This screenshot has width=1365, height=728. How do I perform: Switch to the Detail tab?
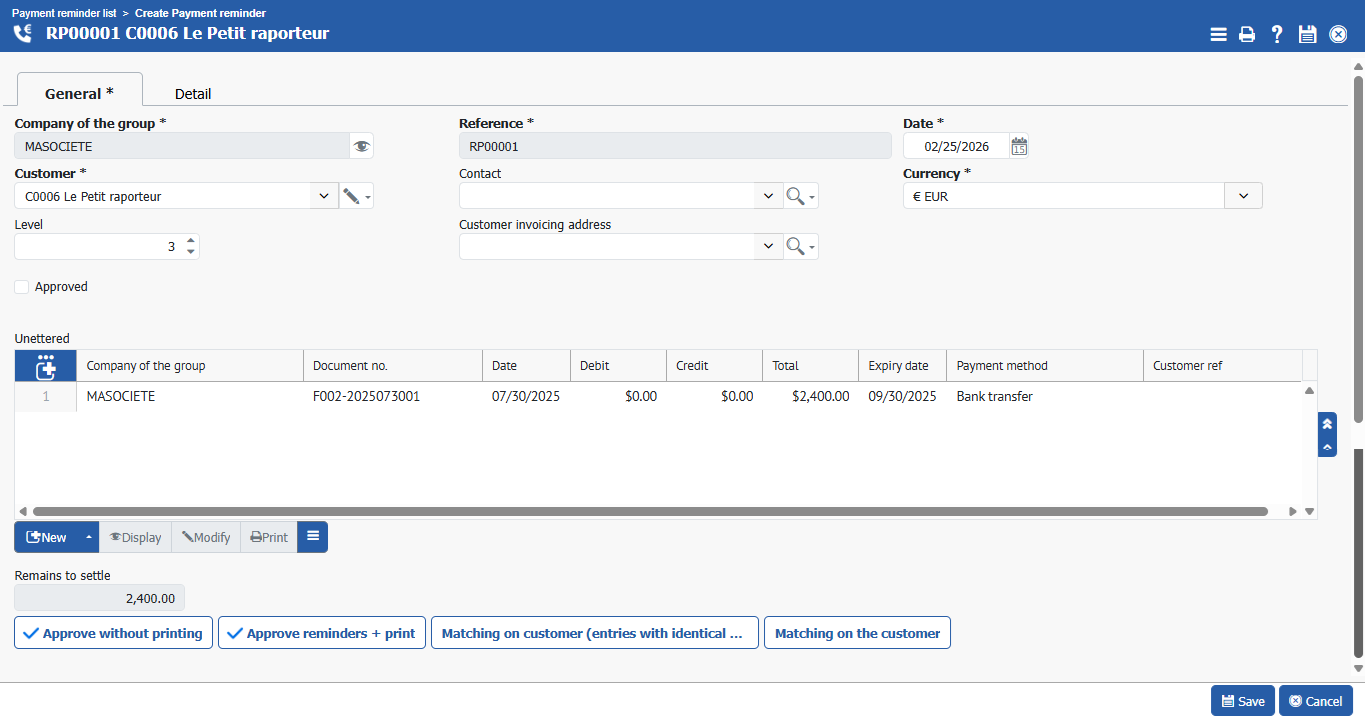(193, 94)
